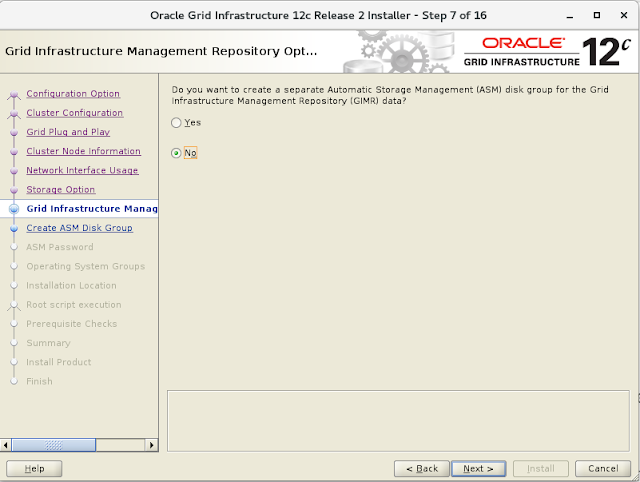Select the current Grid Infrastructure Manag step
Viewport: 640px width, 482px height.
(x=92, y=209)
